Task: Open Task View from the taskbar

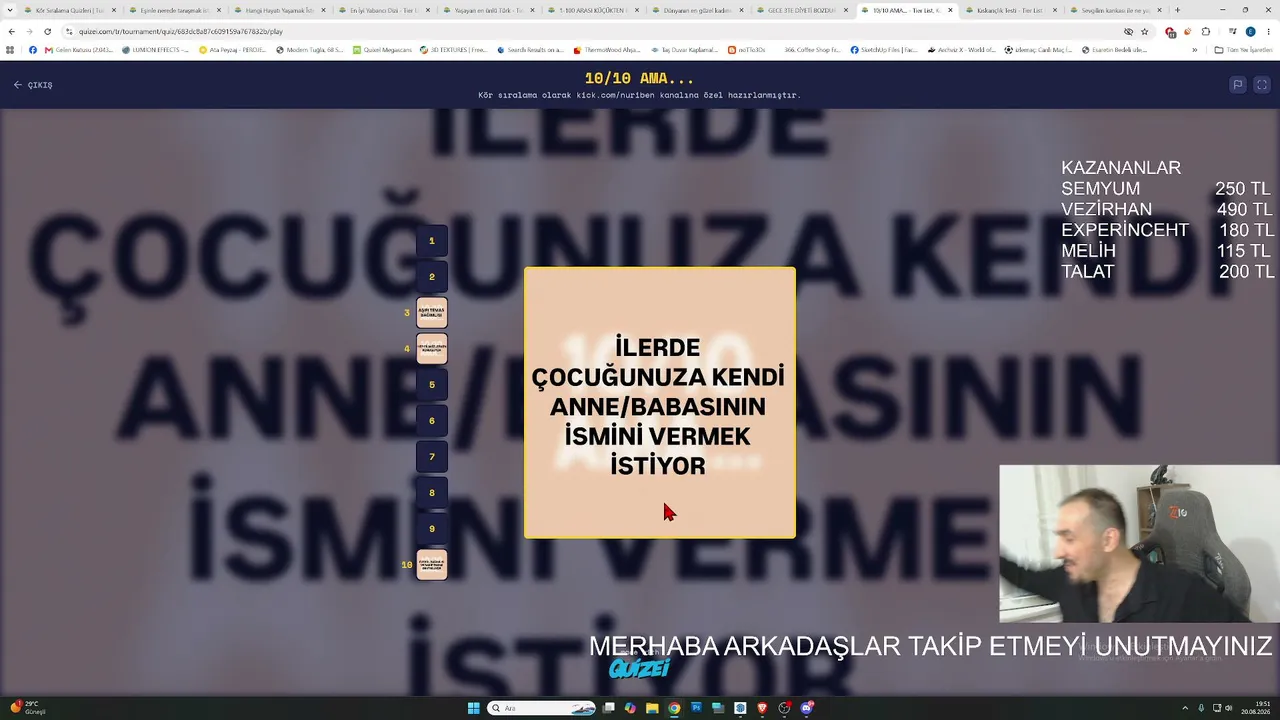Action: tap(609, 708)
